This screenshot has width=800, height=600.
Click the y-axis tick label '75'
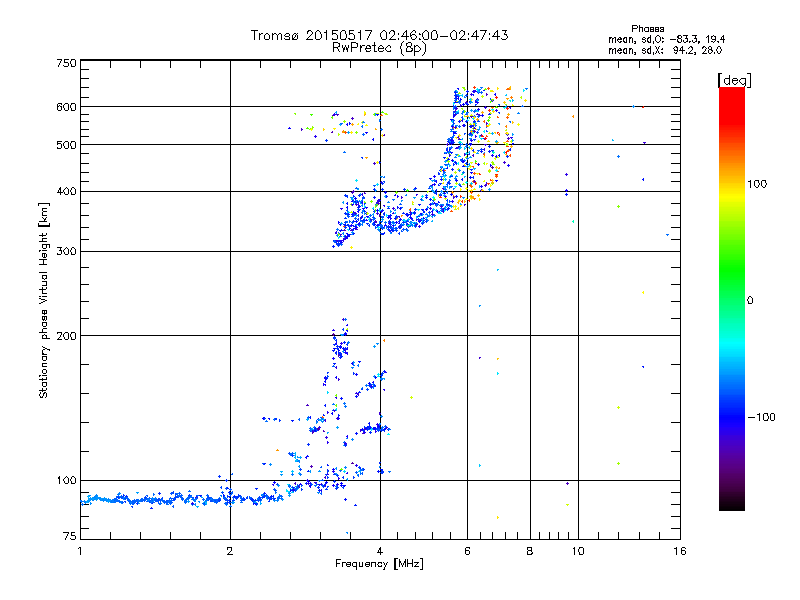coord(70,536)
